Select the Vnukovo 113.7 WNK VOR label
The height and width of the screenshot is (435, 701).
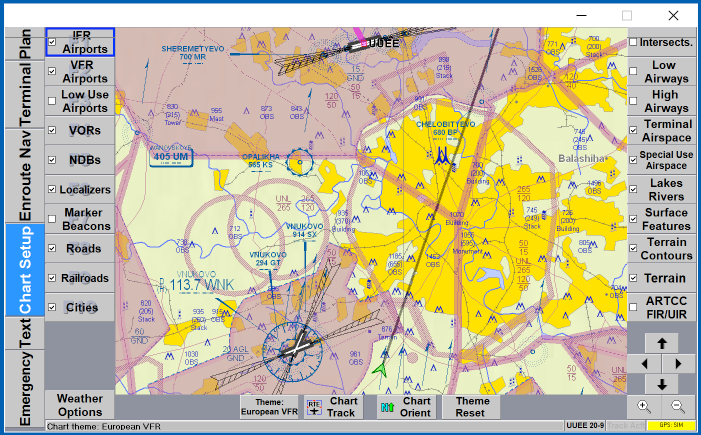tap(195, 286)
